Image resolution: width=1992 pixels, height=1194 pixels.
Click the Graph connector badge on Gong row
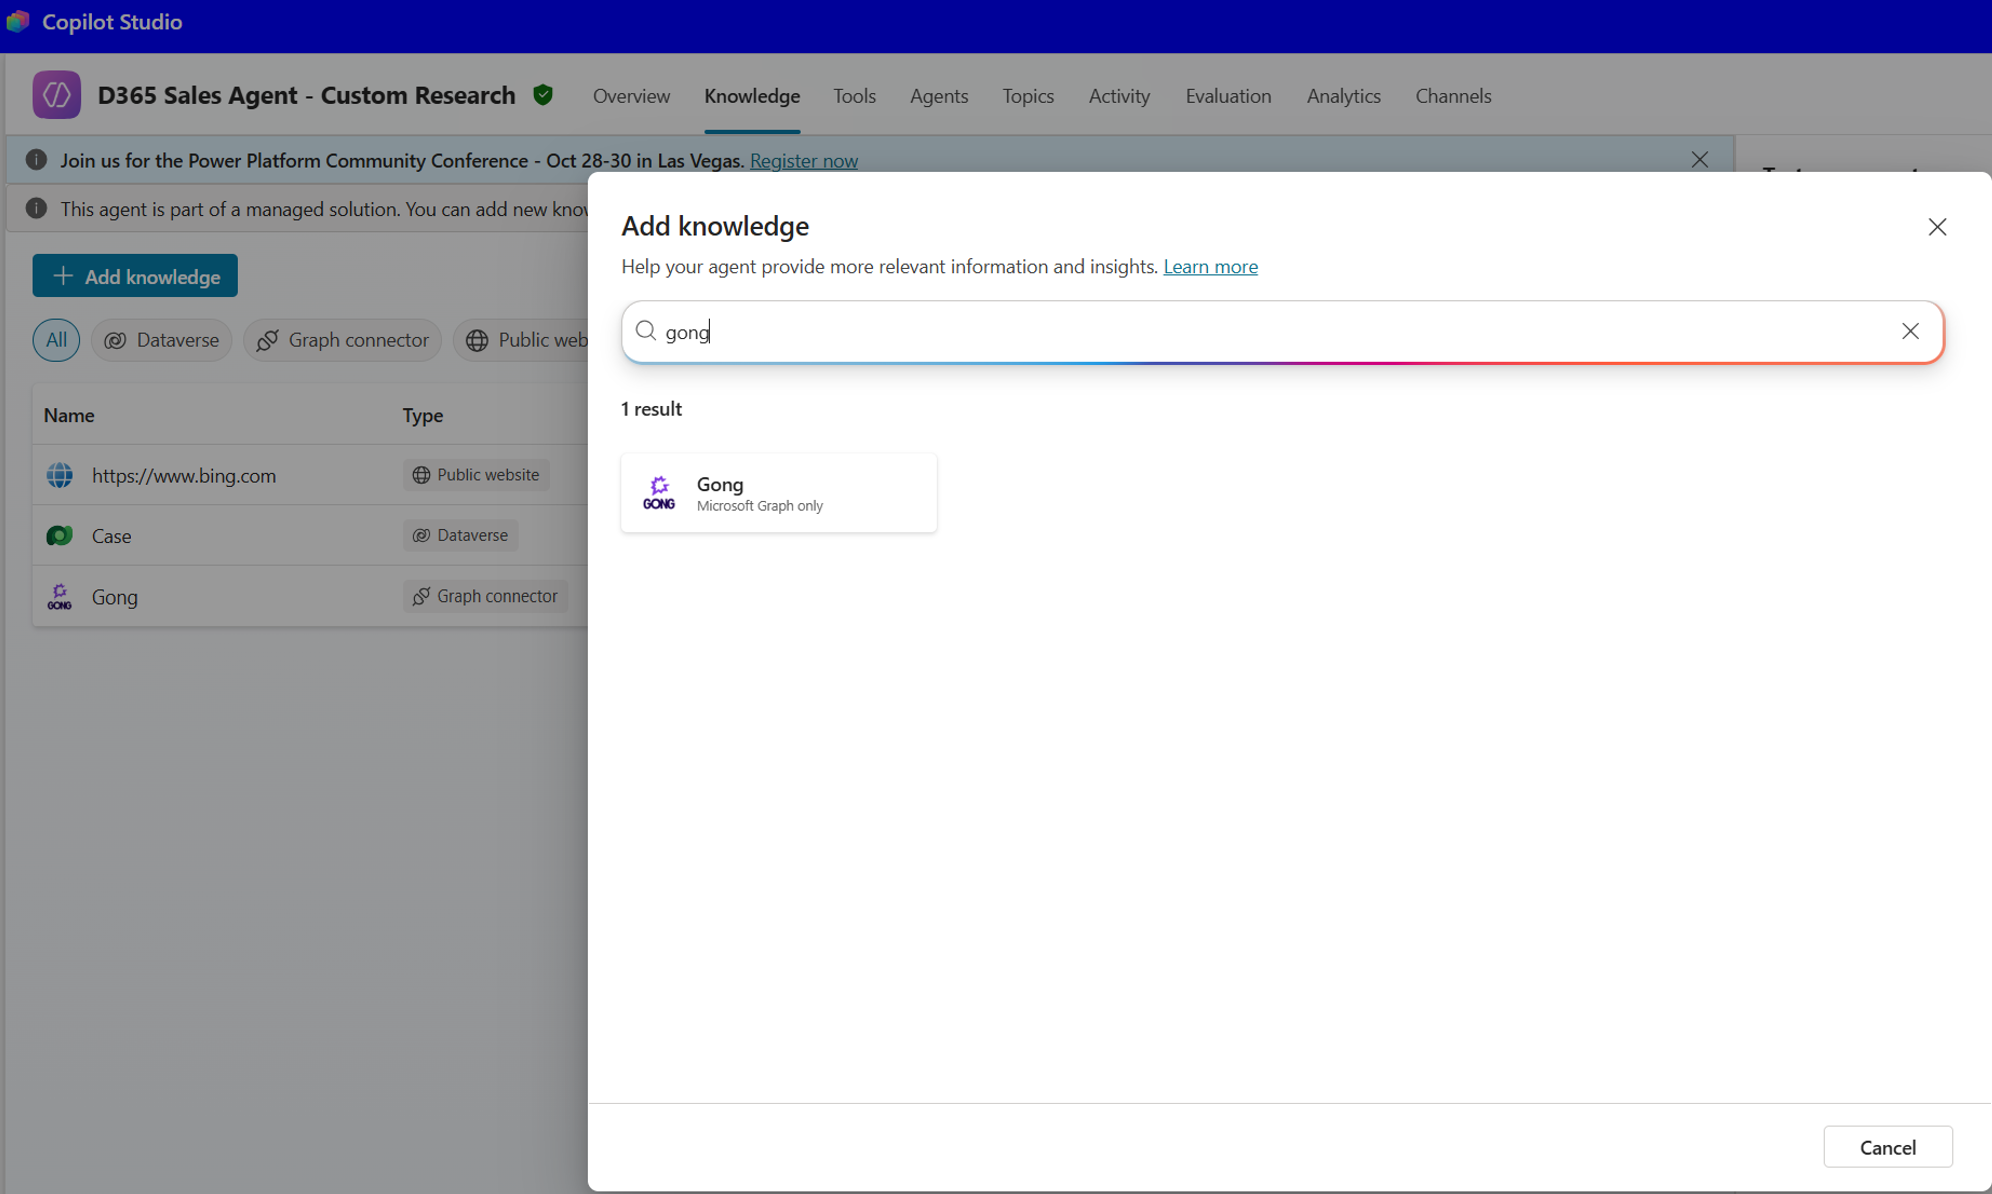pyautogui.click(x=486, y=596)
